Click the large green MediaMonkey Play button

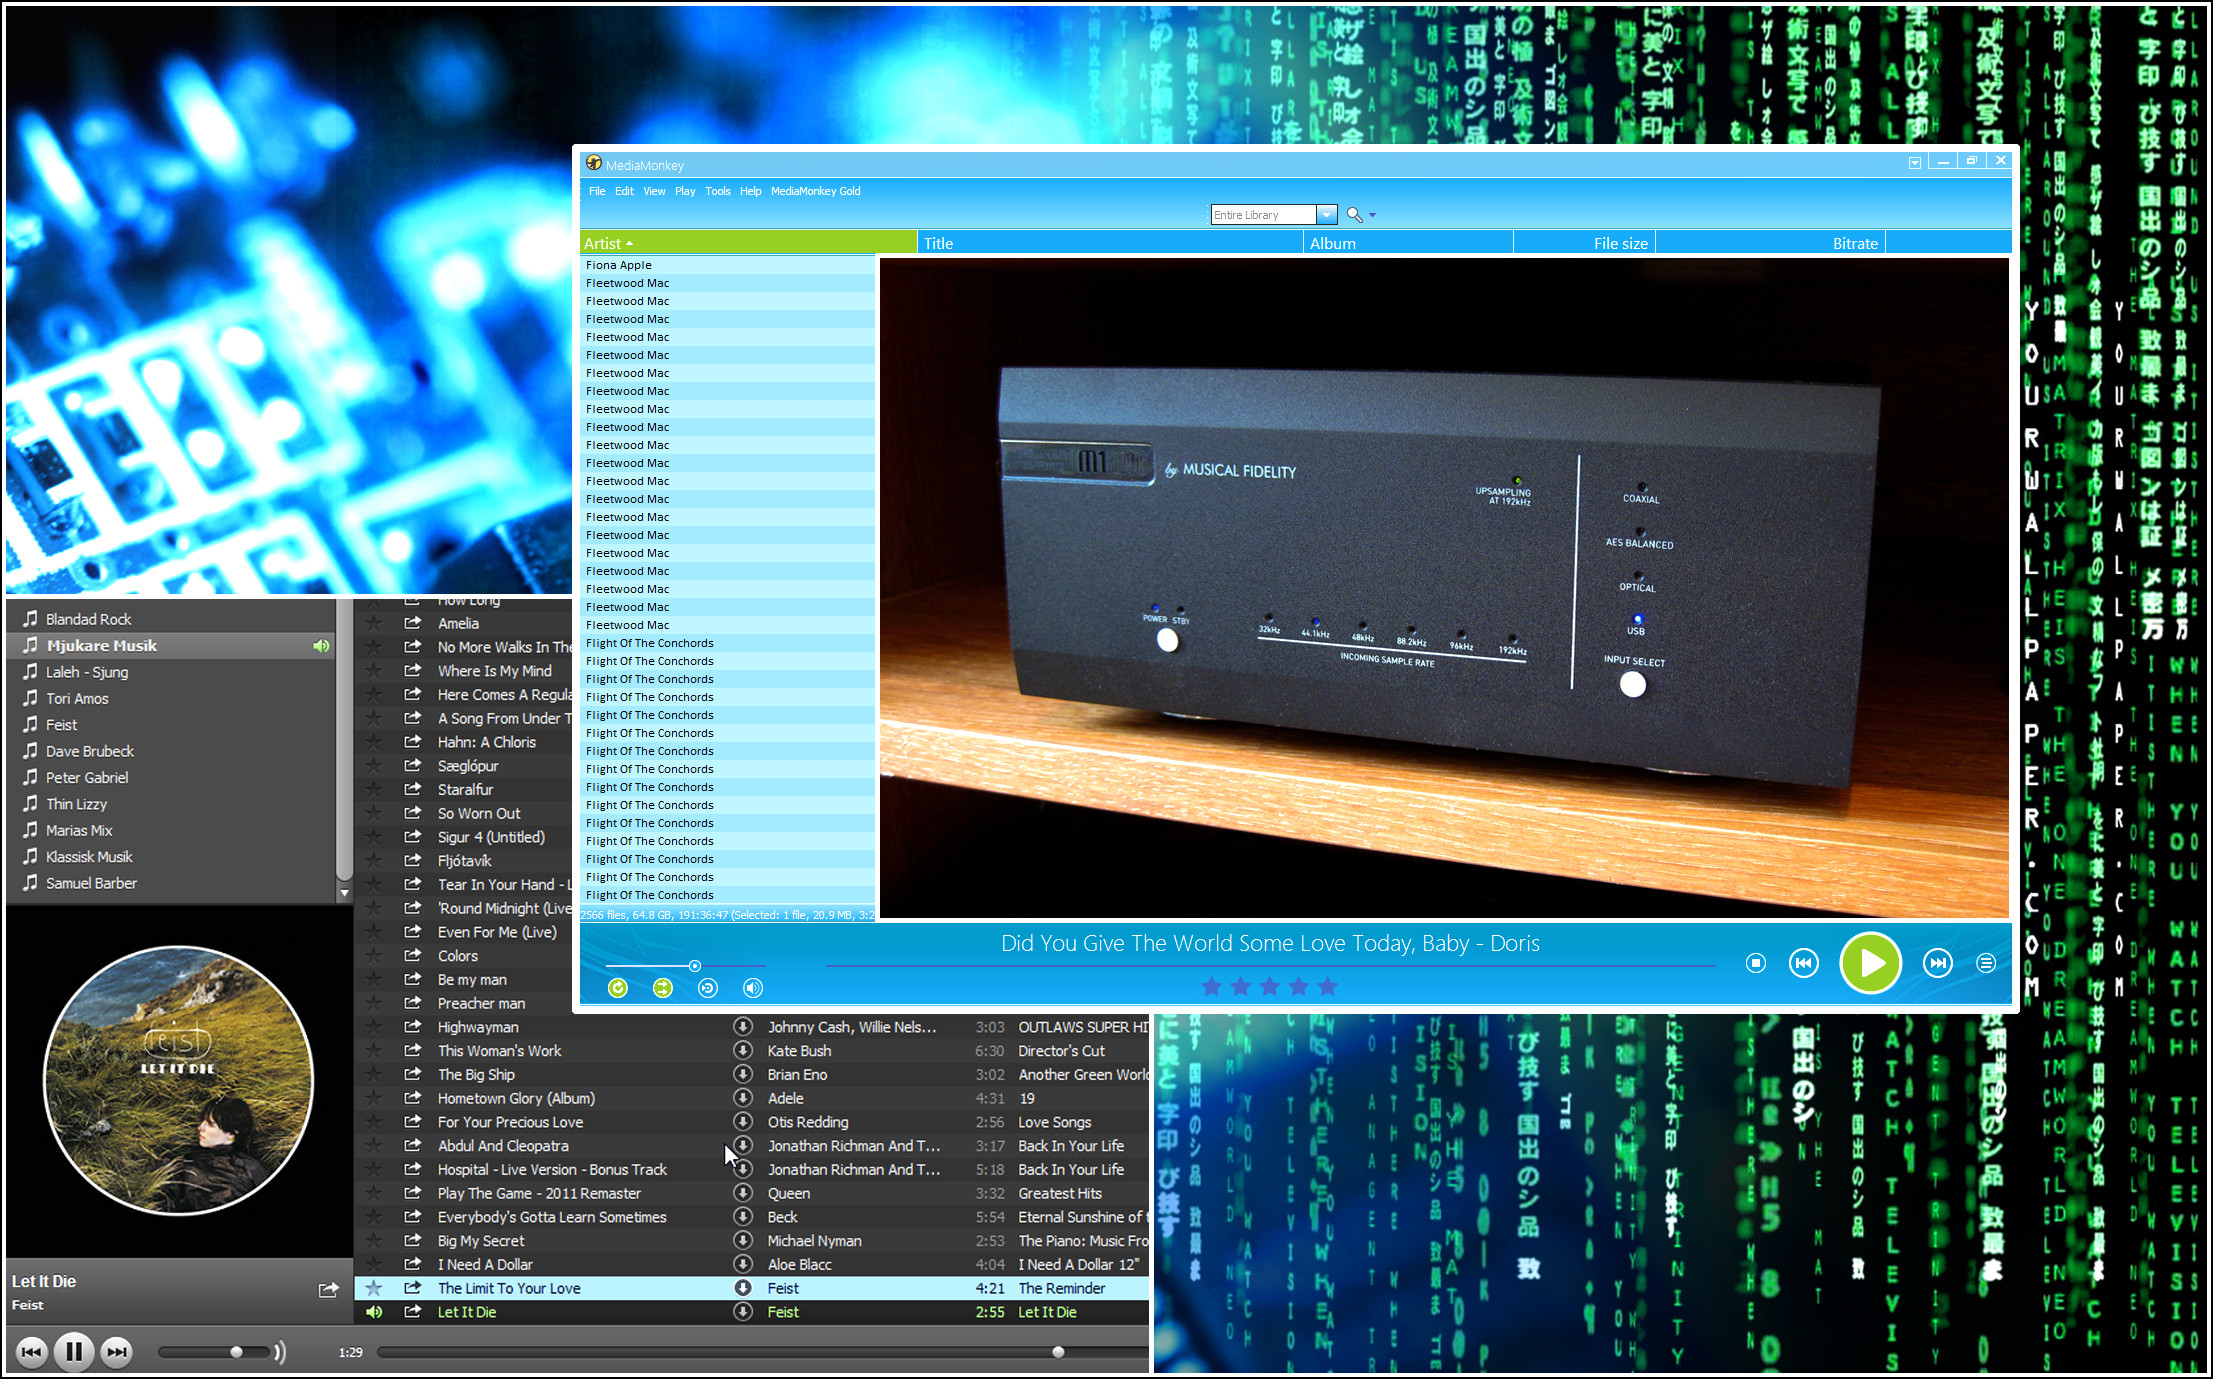point(1870,963)
